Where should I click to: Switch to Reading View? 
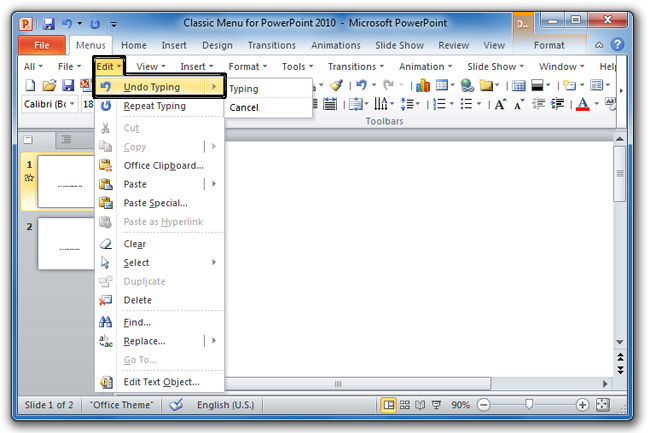click(x=420, y=405)
